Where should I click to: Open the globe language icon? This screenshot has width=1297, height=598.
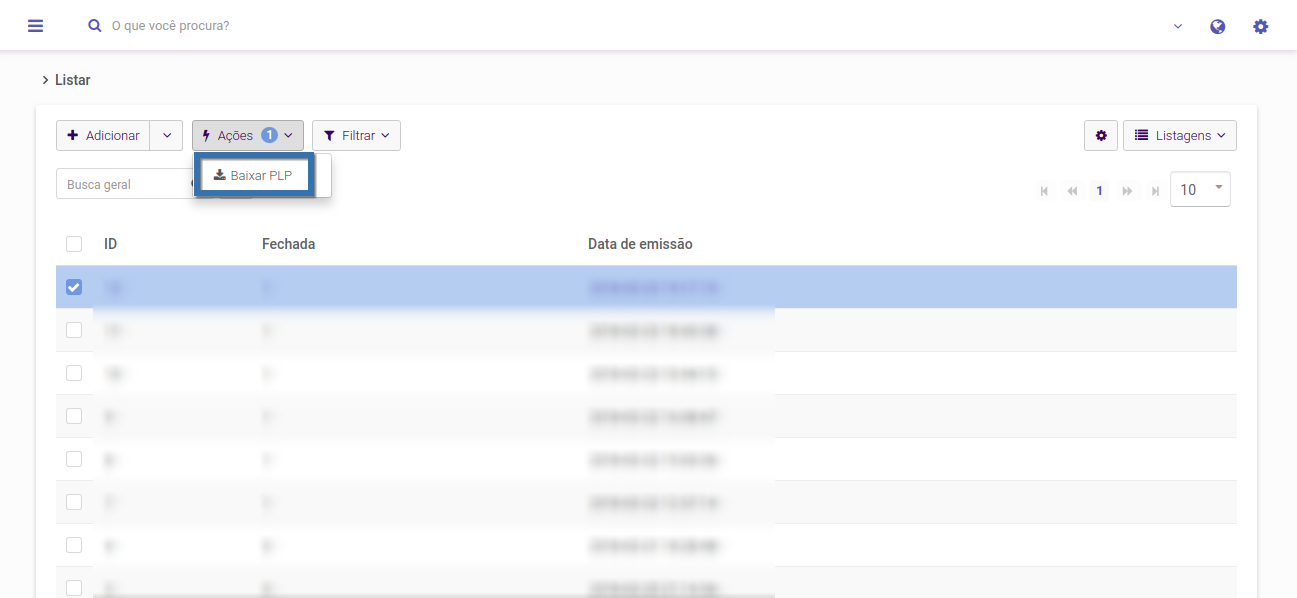(1218, 27)
